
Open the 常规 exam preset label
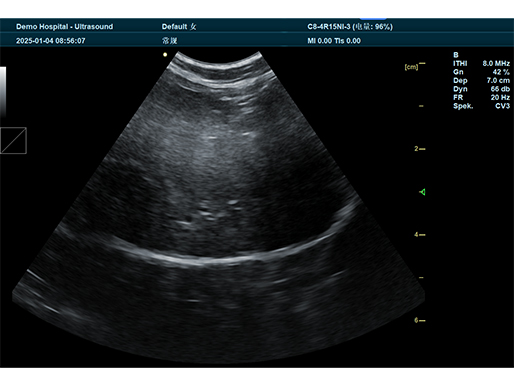tap(170, 41)
